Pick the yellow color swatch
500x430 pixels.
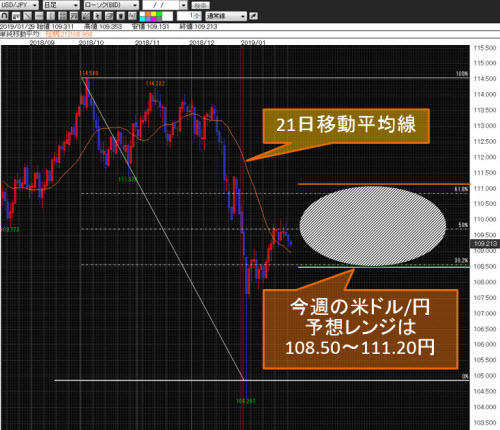(x=153, y=14)
